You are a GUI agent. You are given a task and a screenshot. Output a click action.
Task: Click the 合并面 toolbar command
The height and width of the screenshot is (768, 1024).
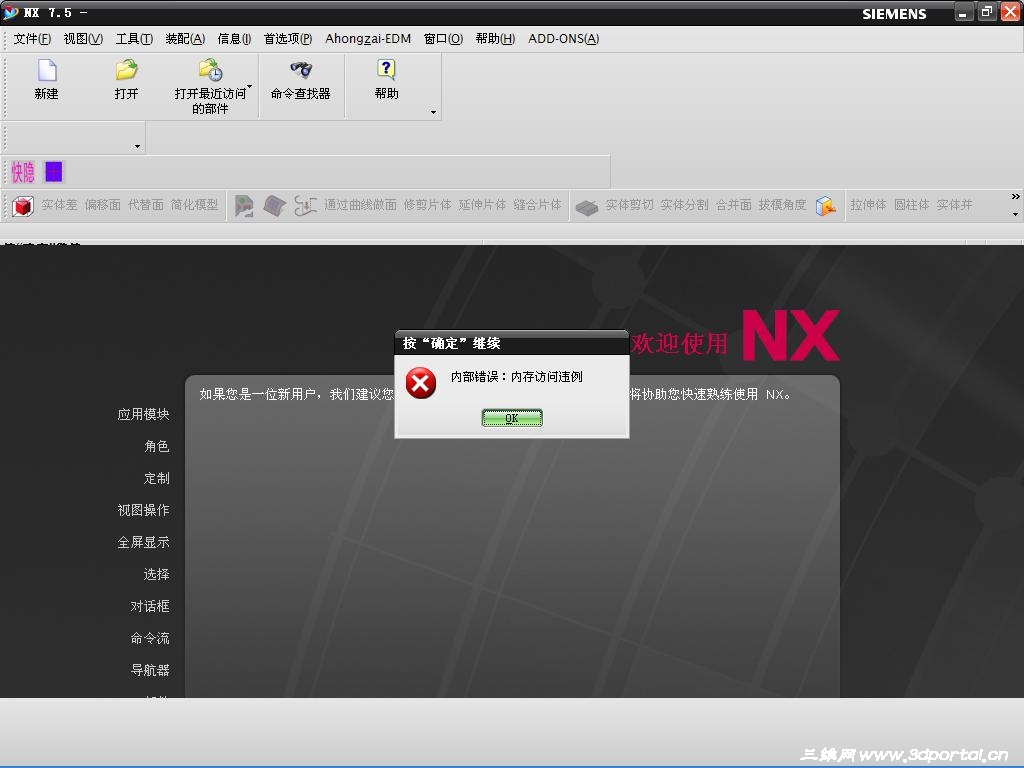tap(733, 205)
